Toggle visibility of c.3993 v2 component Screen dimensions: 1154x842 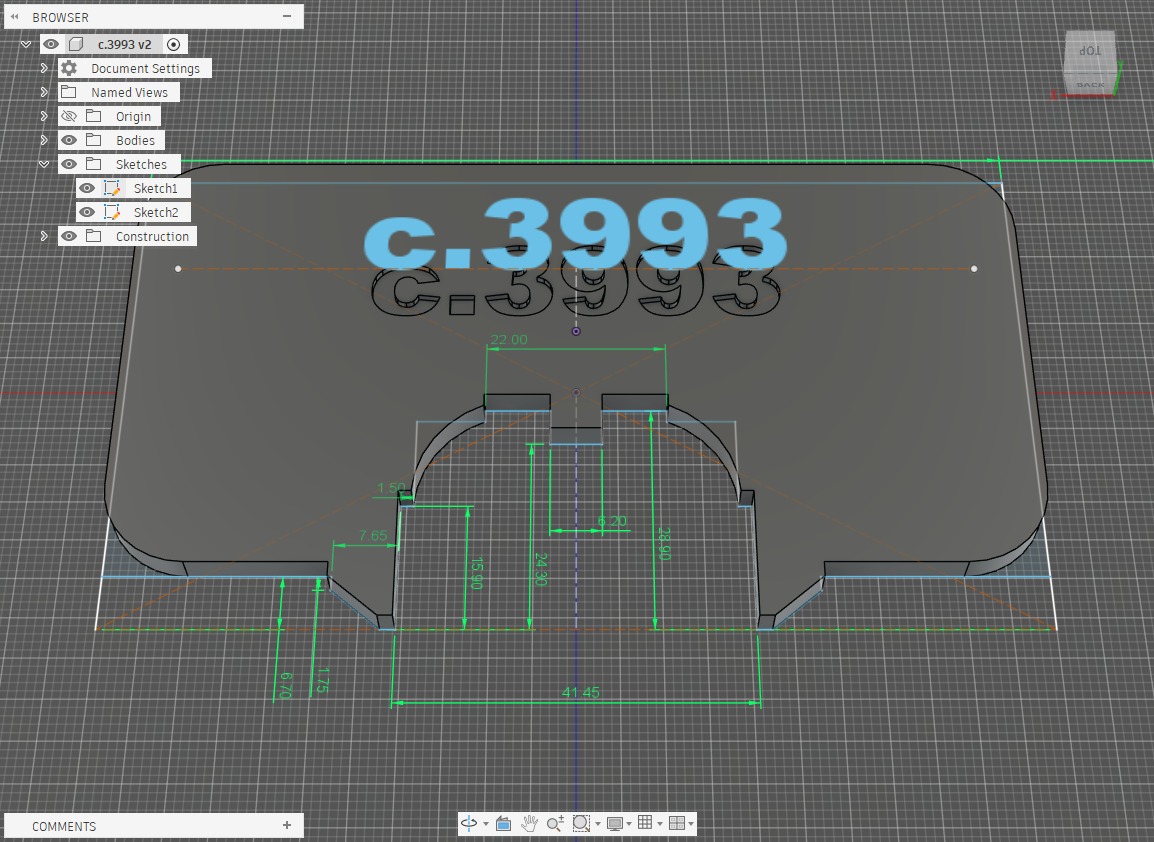51,44
